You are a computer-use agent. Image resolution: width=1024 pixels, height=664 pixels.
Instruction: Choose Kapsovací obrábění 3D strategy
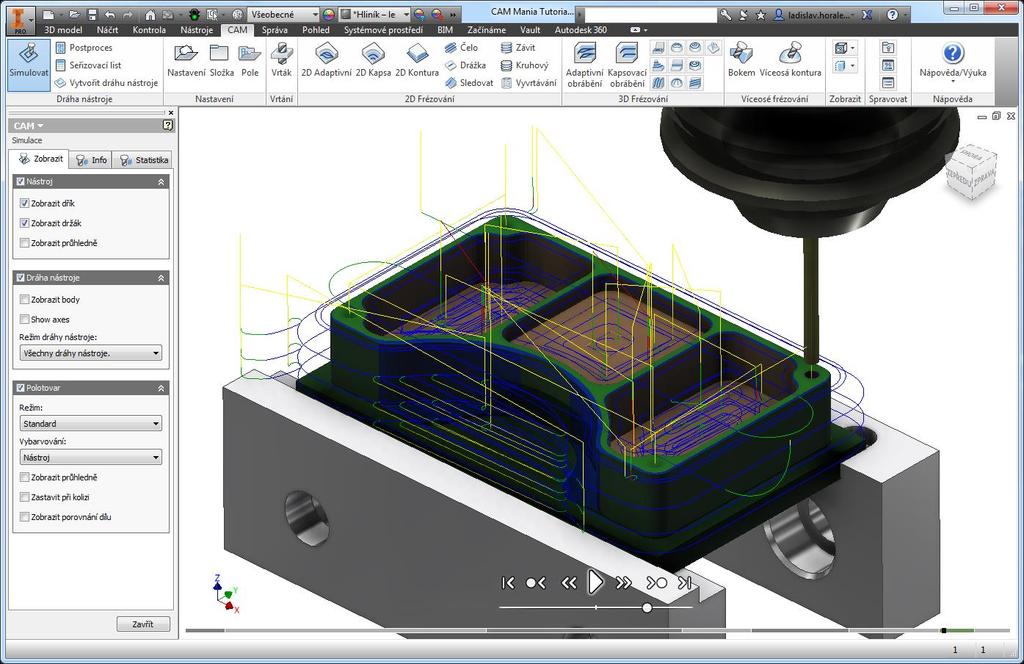pos(627,65)
